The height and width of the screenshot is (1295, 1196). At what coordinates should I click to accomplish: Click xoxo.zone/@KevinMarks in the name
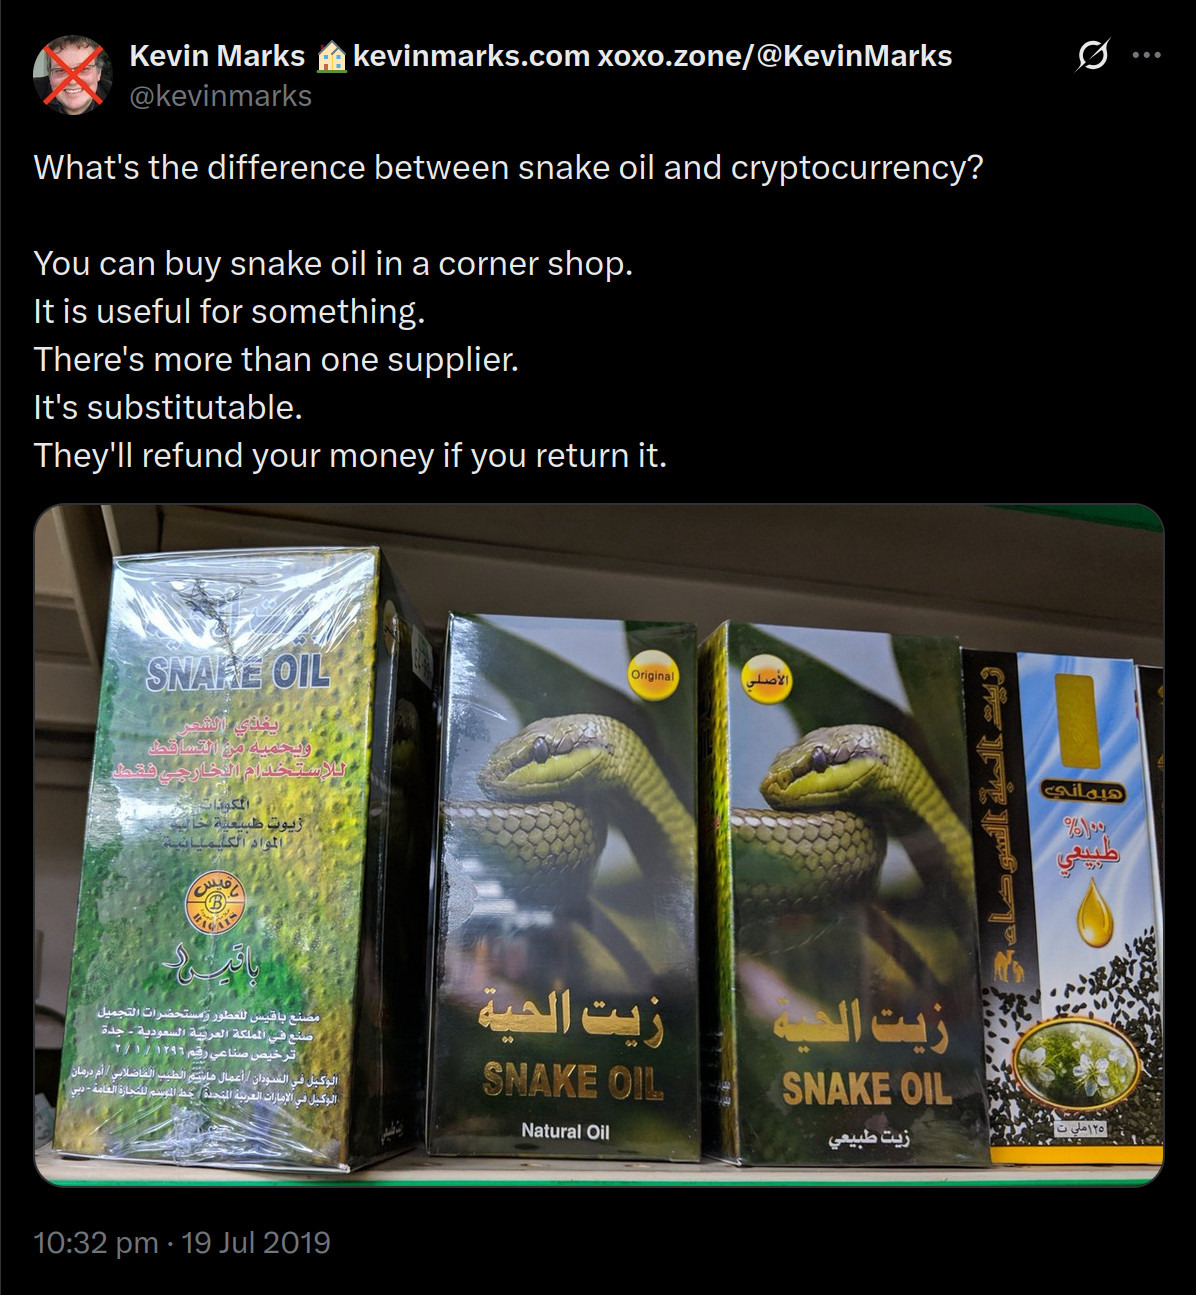tap(775, 56)
